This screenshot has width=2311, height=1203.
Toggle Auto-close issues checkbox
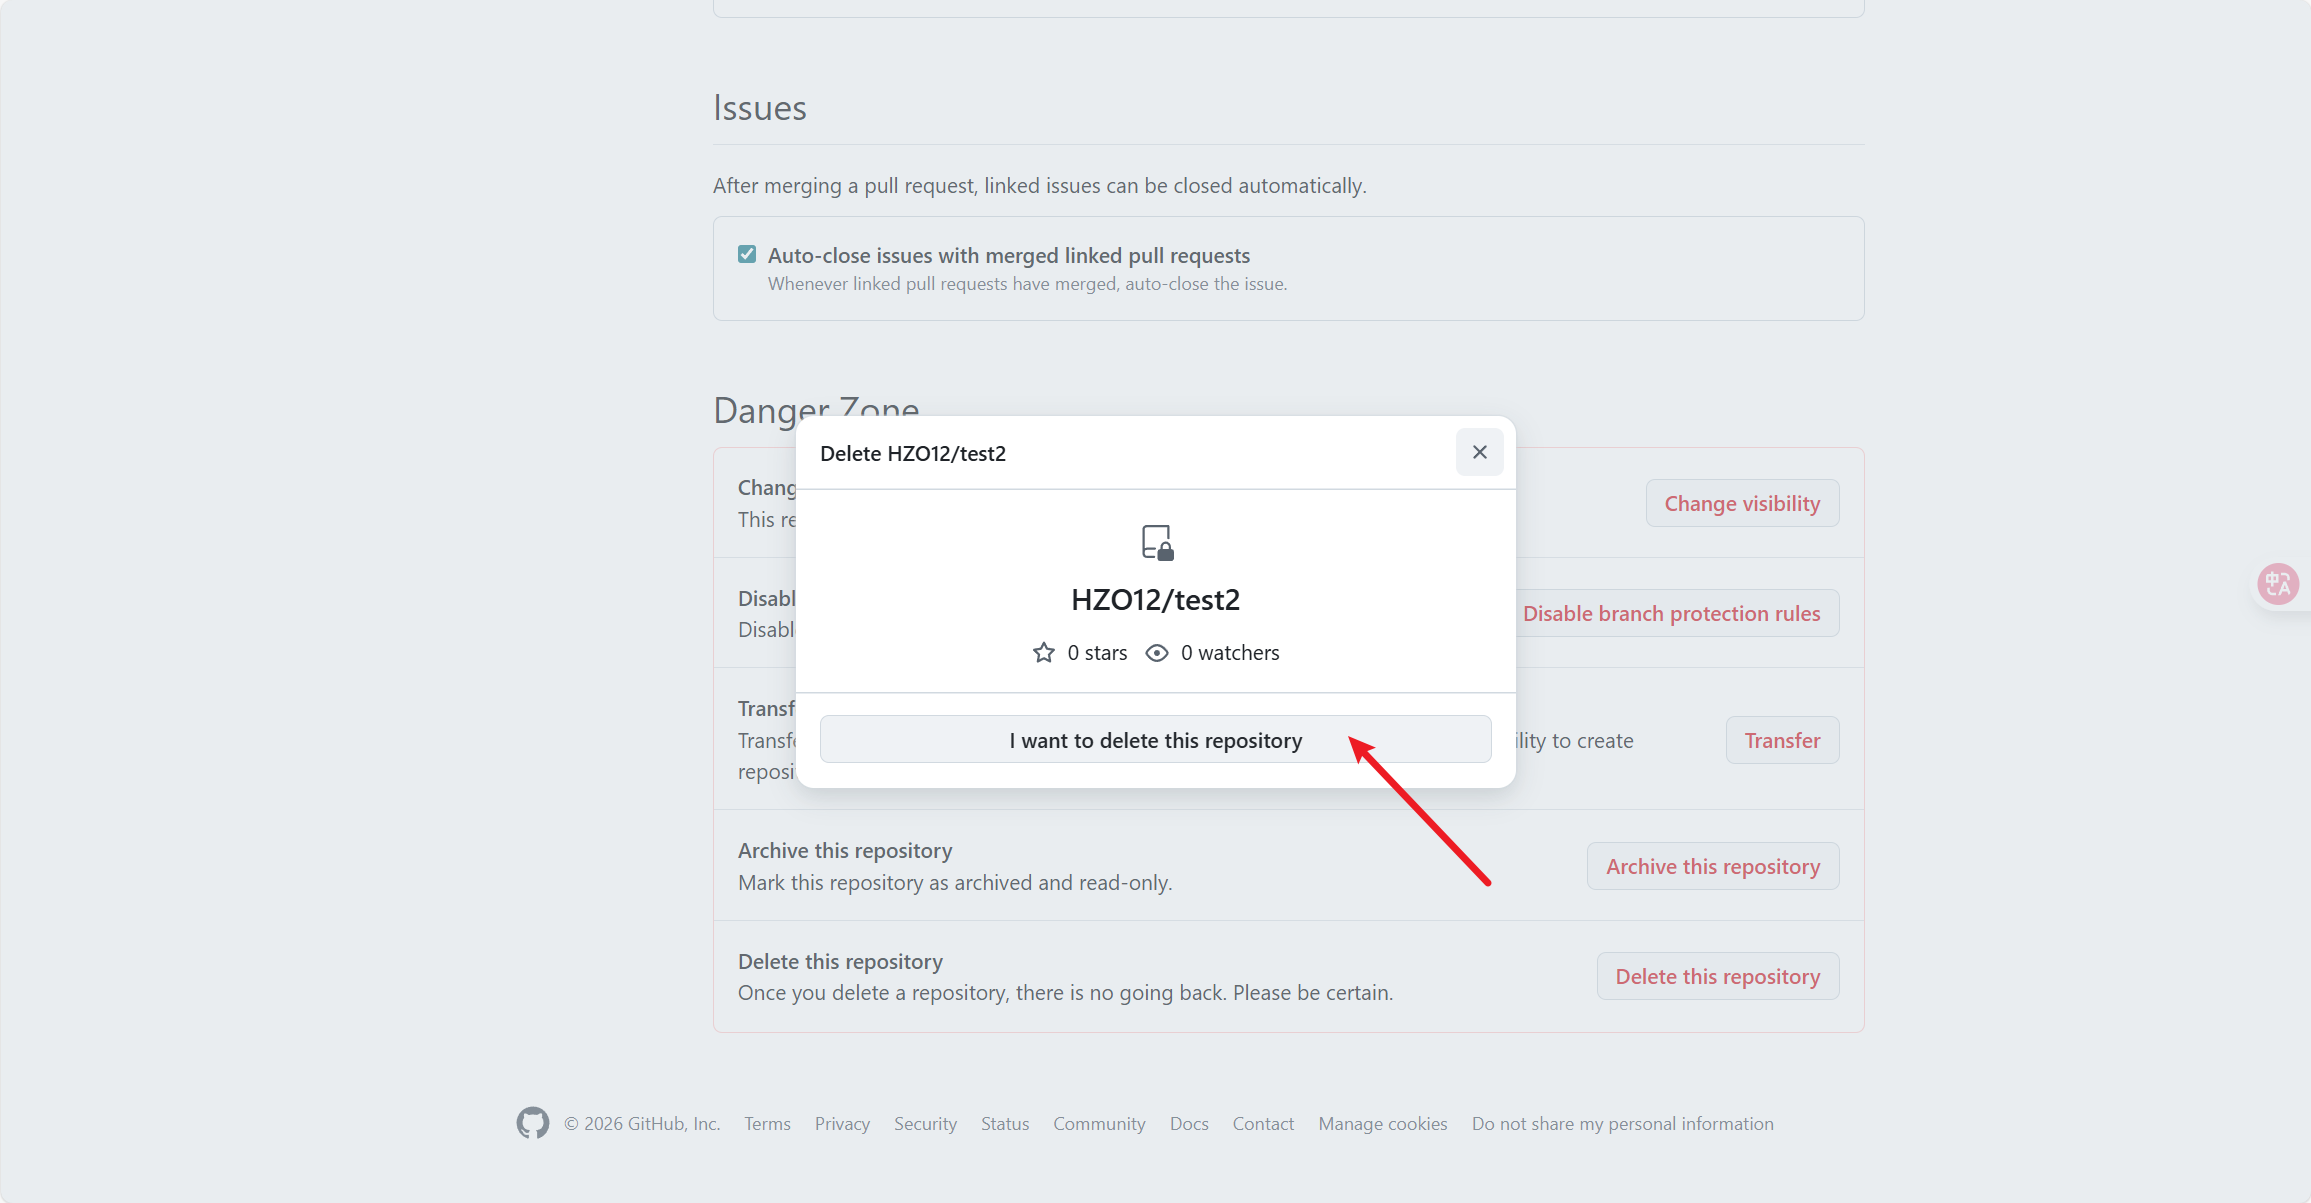747,254
